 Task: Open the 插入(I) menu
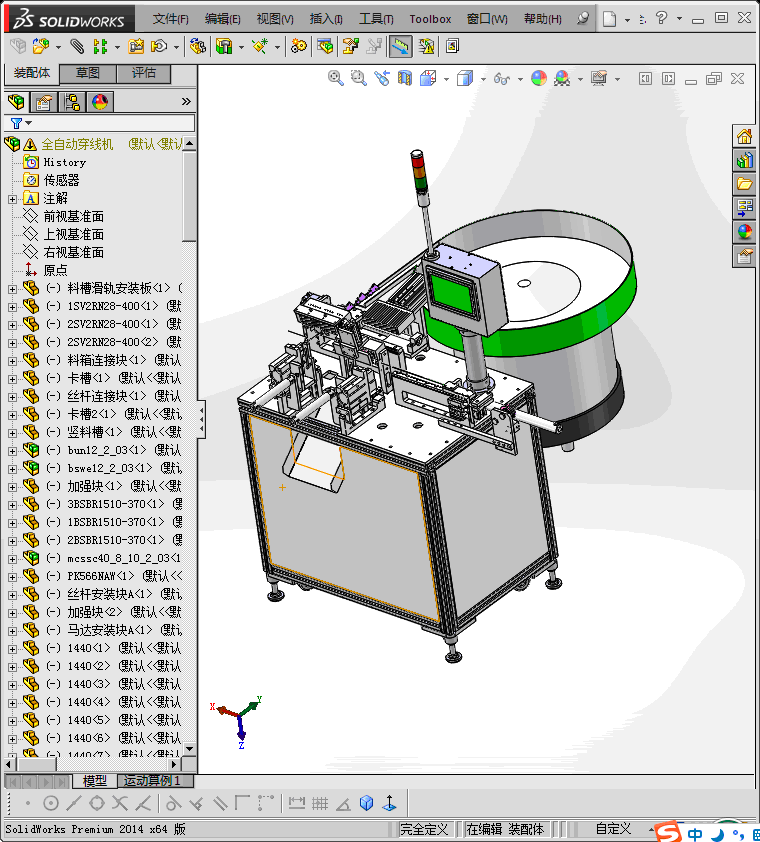point(326,19)
